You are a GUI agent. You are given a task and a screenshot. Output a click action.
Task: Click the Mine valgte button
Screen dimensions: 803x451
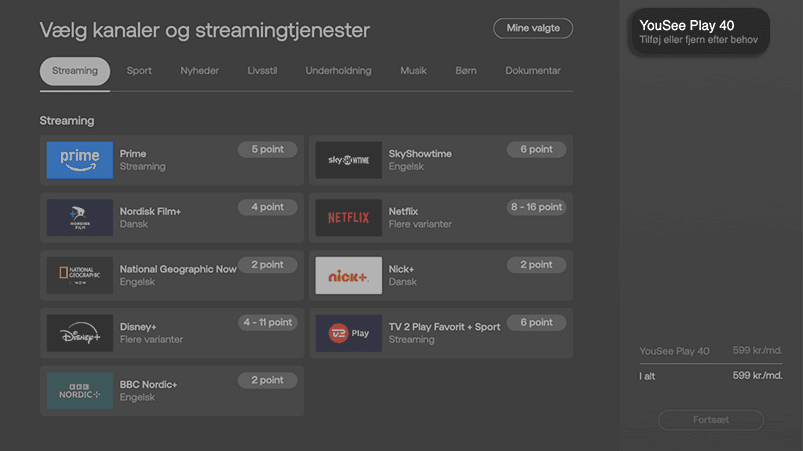click(533, 28)
